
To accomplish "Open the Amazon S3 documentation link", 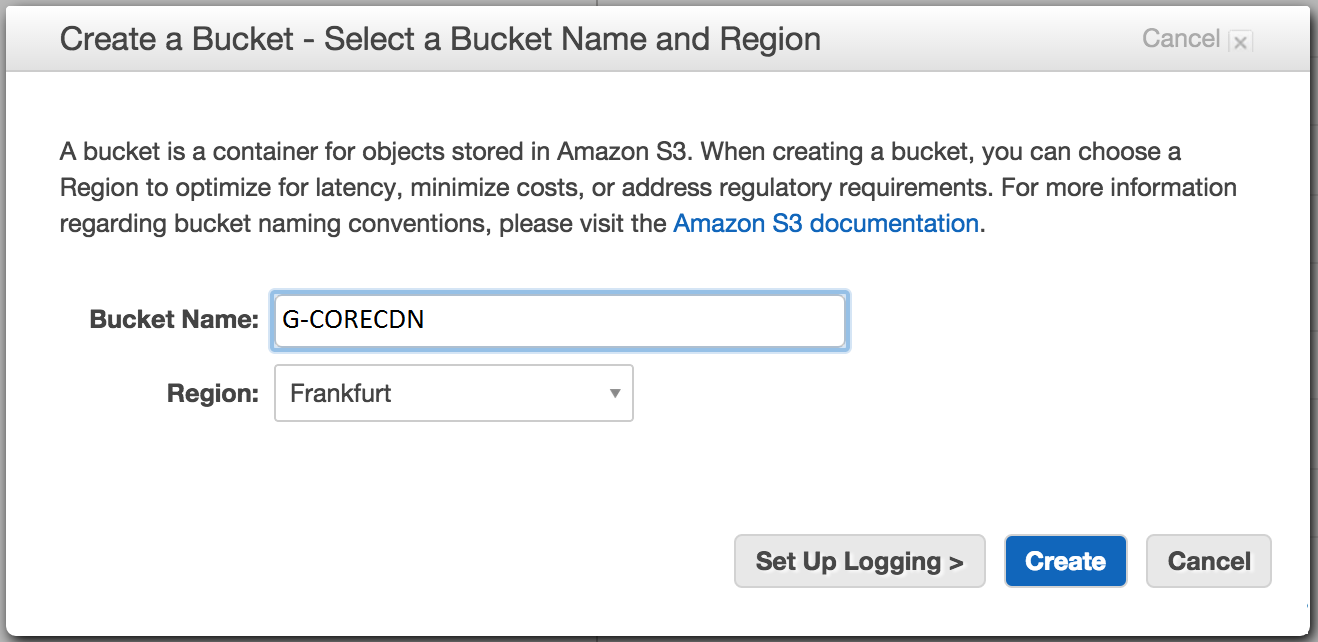I will point(825,223).
